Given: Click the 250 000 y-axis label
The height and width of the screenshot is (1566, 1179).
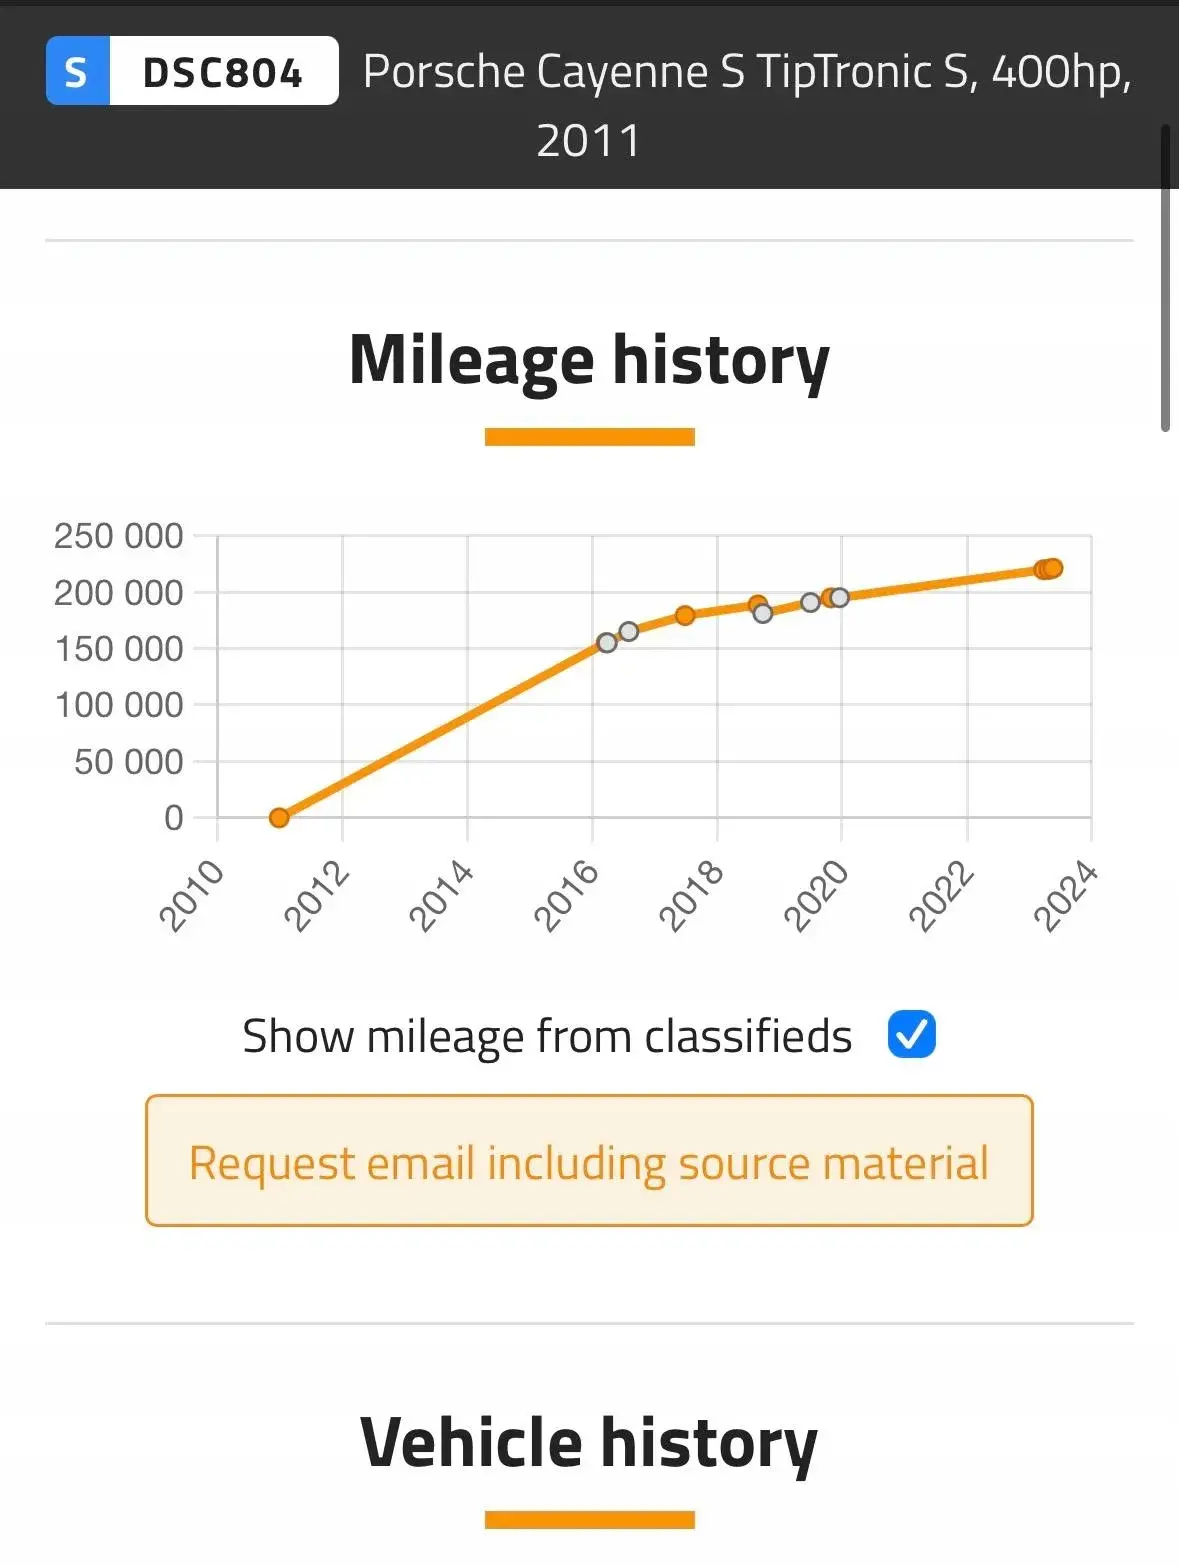Looking at the screenshot, I should tap(119, 536).
